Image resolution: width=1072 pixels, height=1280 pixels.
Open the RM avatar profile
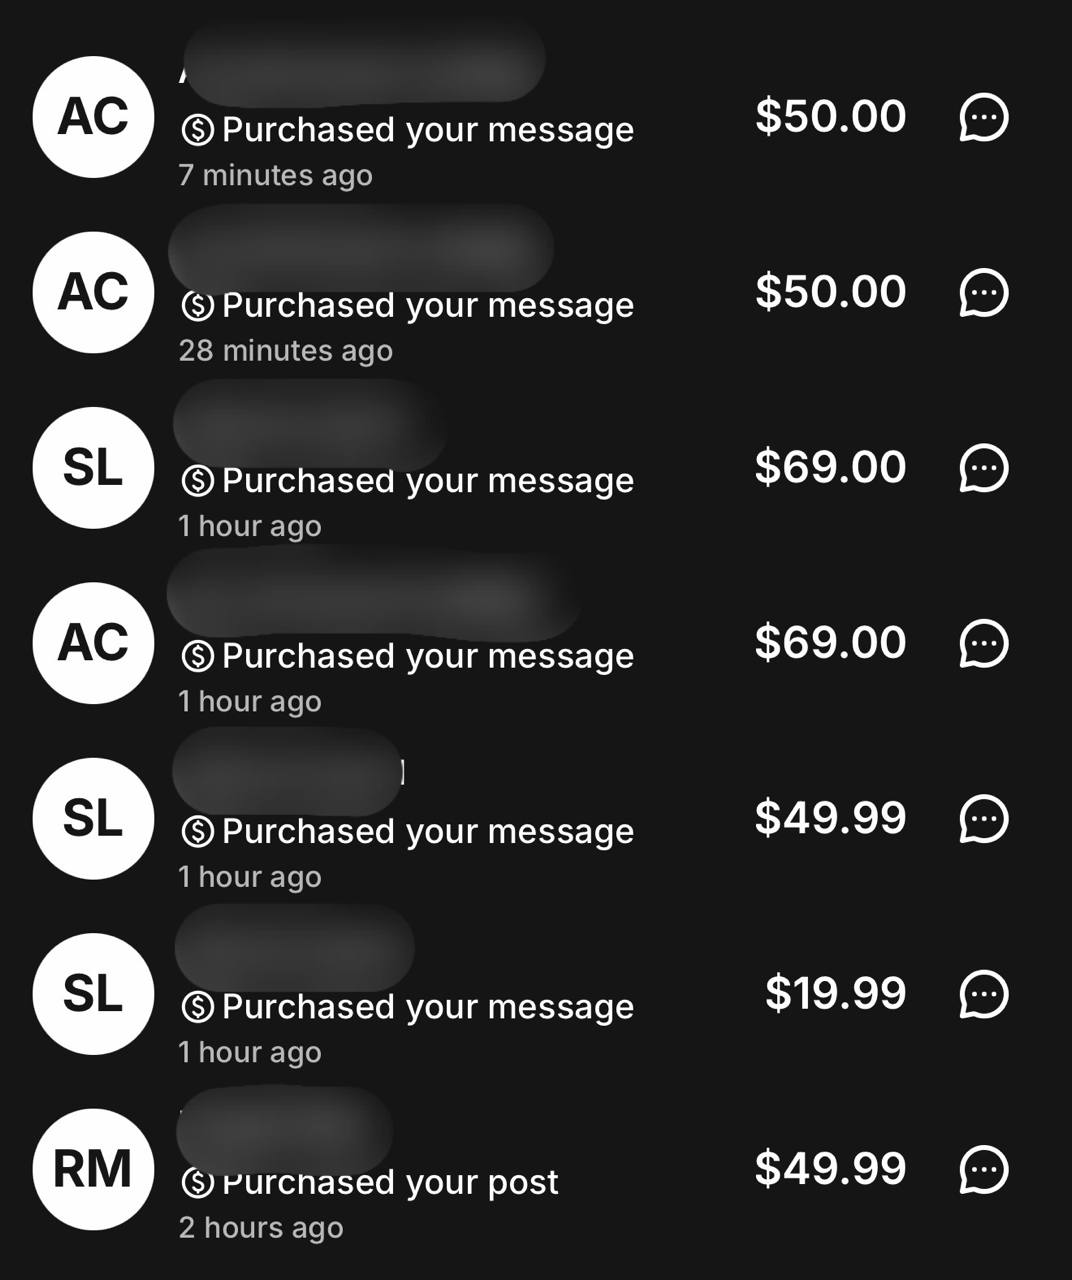(93, 1169)
